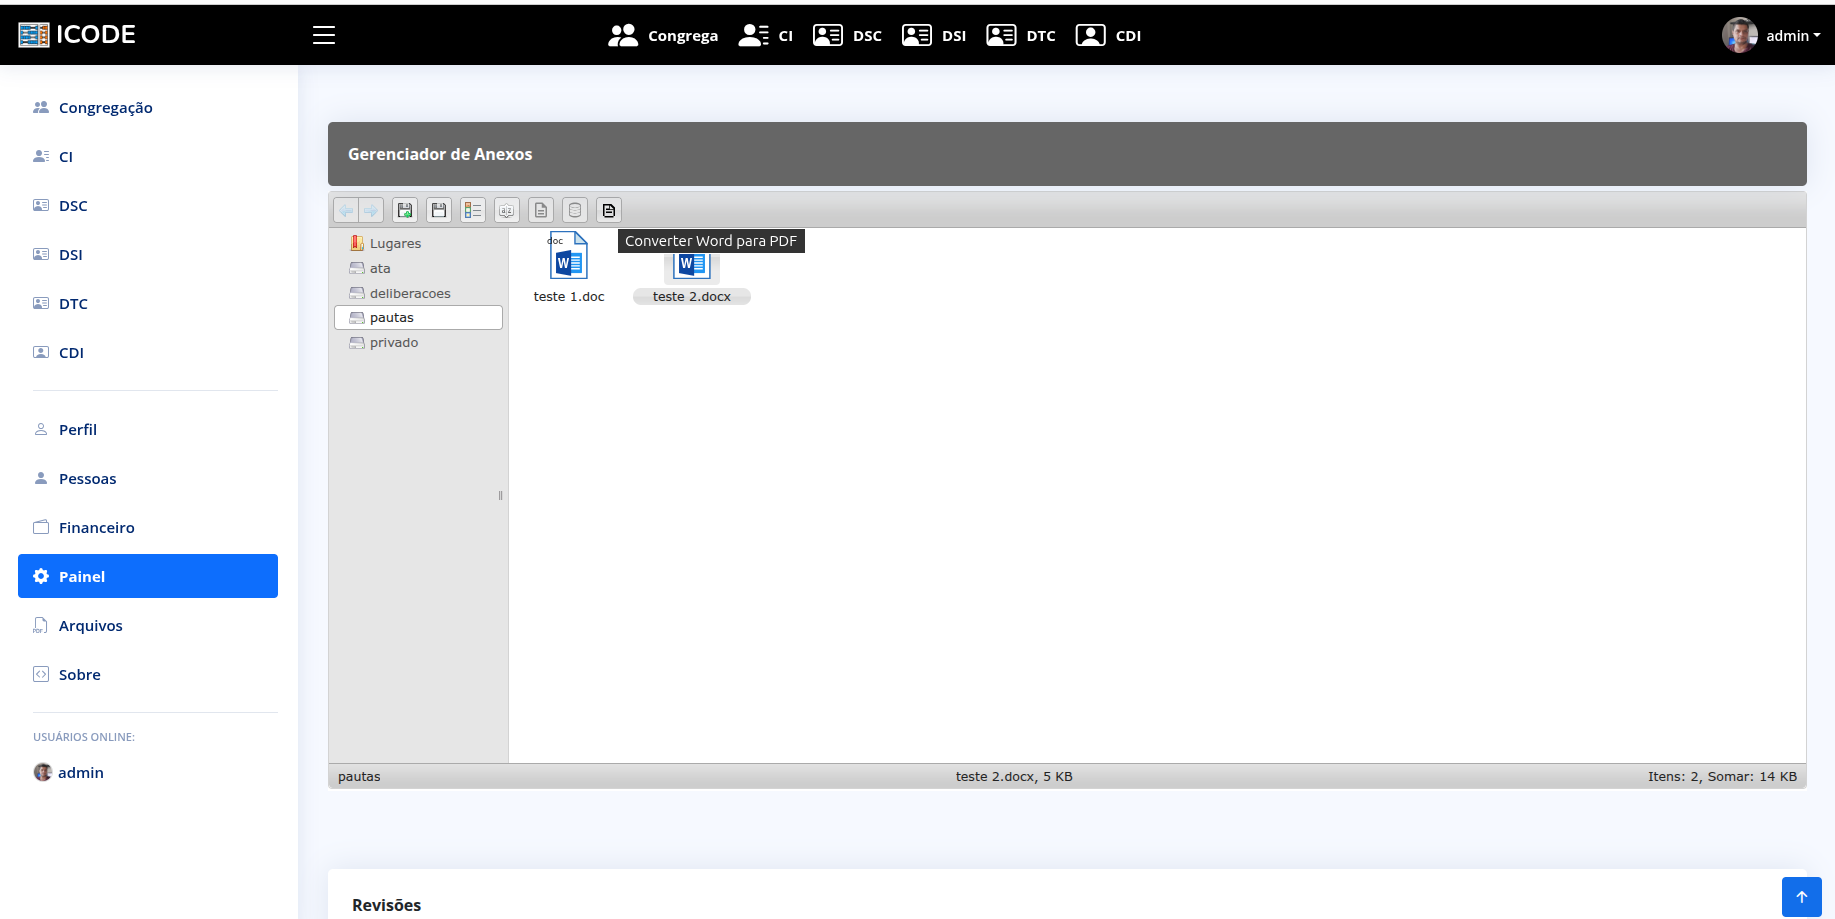The image size is (1835, 919).
Task: Click the gray document toolbar icon
Action: (x=541, y=210)
